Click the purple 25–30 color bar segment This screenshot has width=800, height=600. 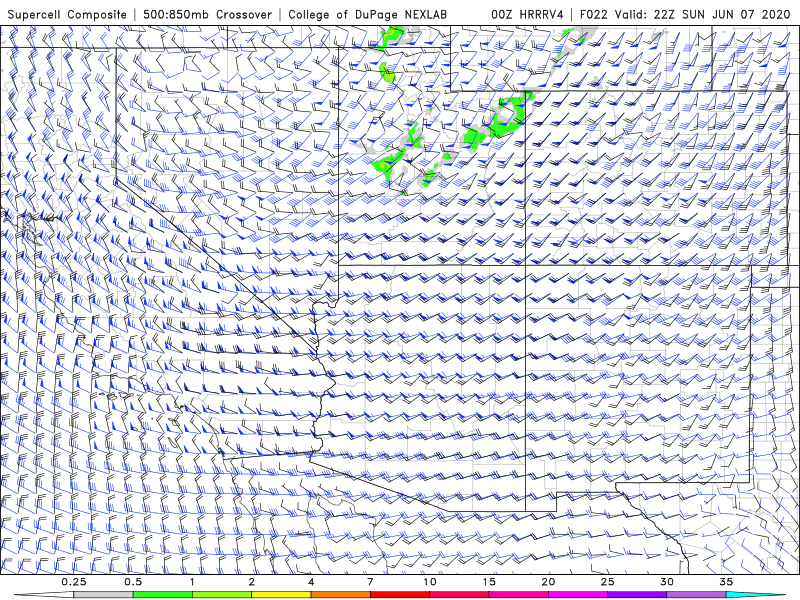(637, 595)
